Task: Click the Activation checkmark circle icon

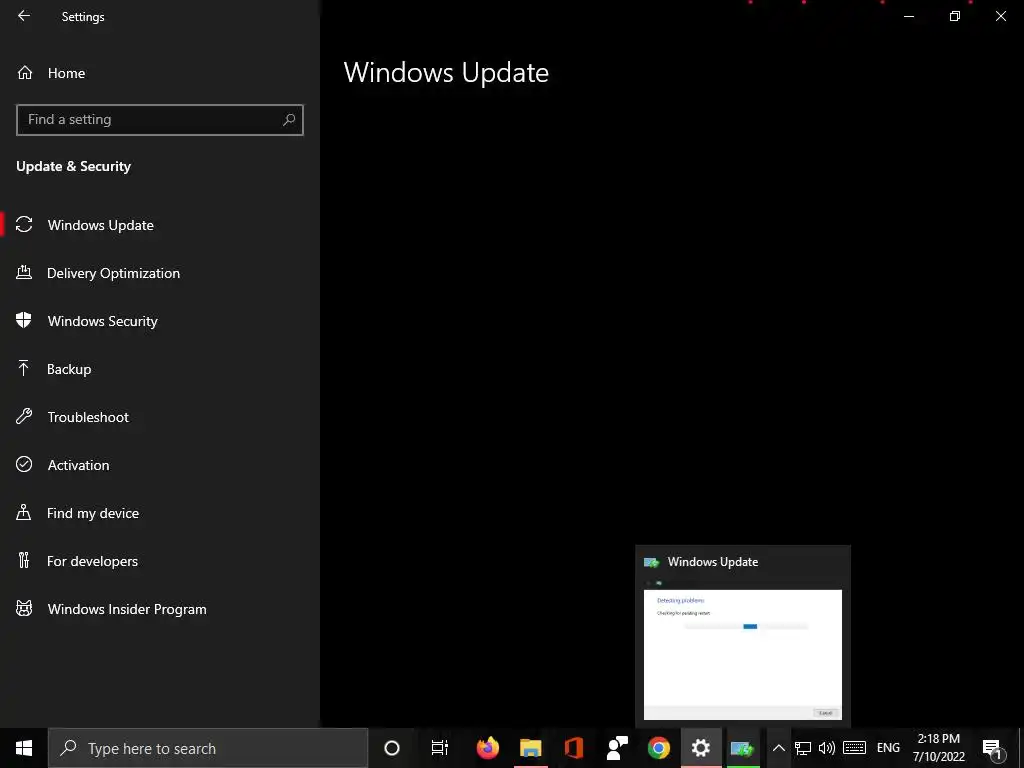Action: pos(24,464)
